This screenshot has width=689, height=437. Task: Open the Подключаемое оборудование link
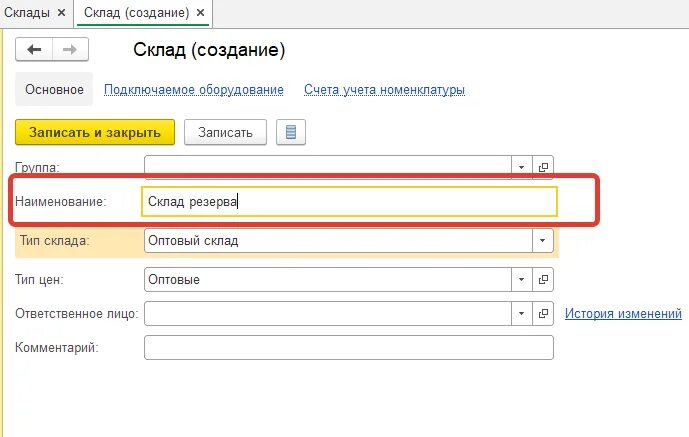tap(194, 90)
